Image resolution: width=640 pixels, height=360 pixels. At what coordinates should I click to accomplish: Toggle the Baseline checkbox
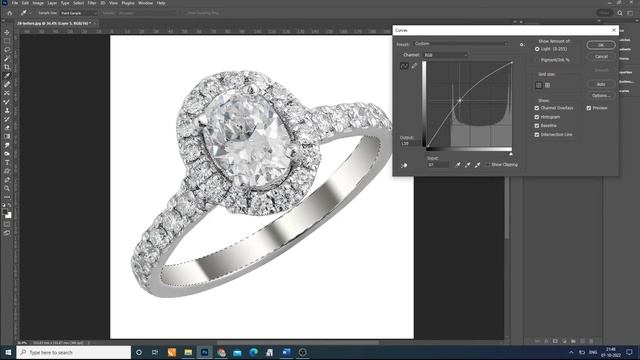(x=537, y=126)
